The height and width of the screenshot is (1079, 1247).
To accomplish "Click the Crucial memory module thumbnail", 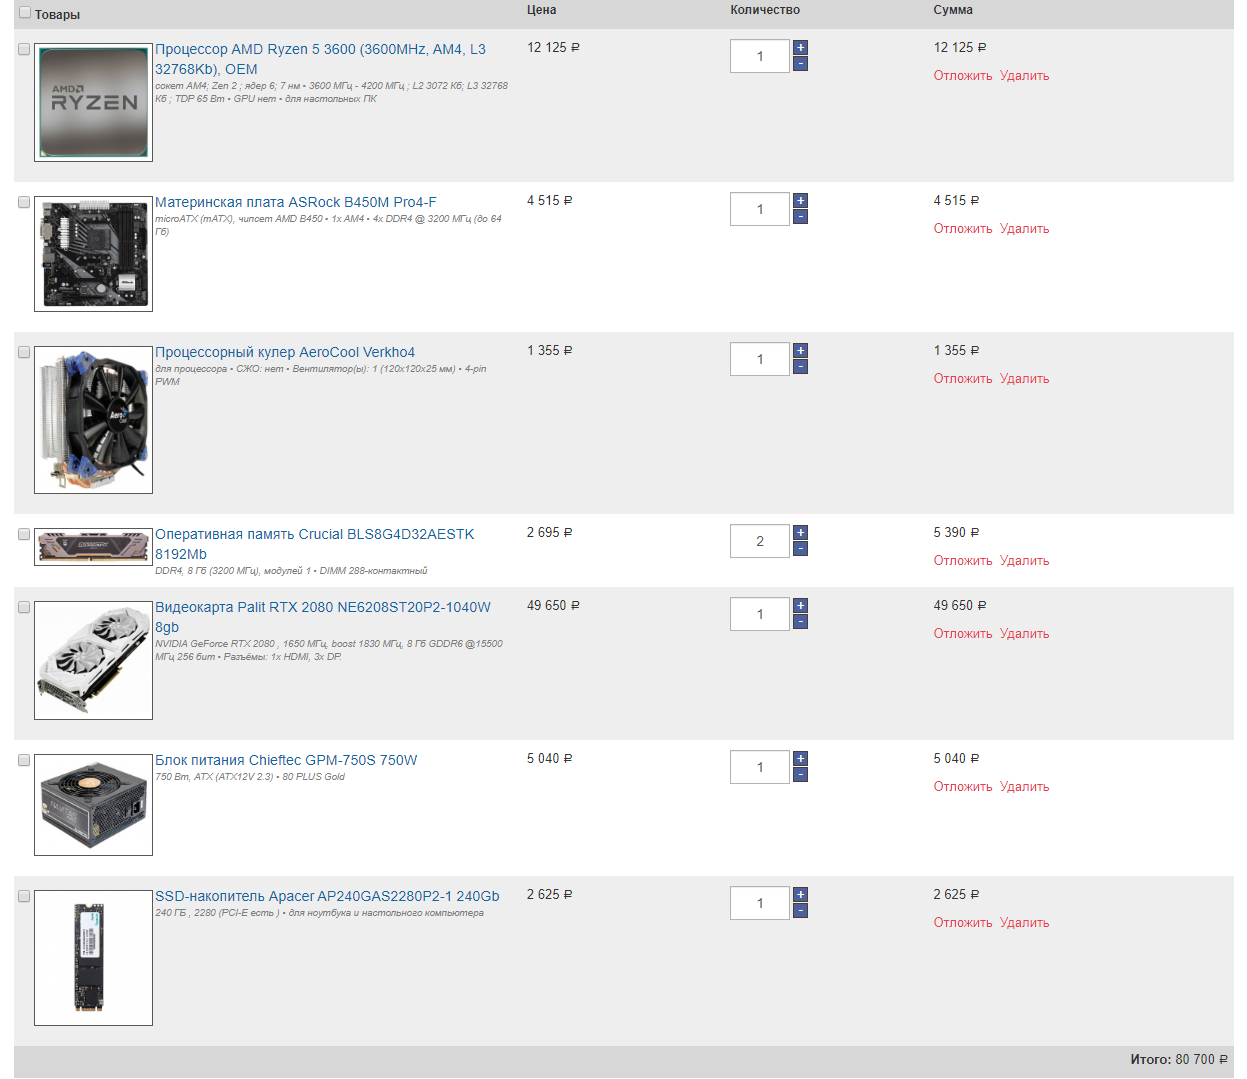I will click(x=93, y=547).
